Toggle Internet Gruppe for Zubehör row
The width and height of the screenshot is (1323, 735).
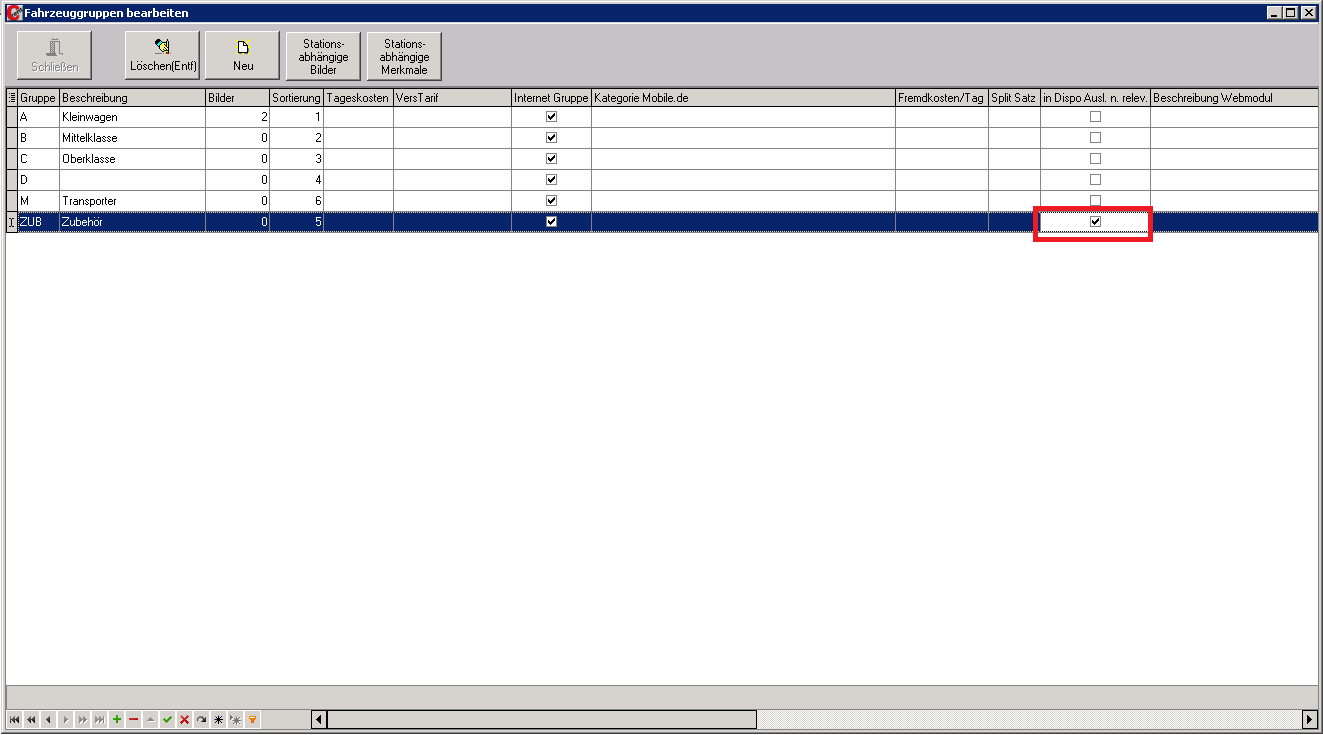(x=551, y=222)
